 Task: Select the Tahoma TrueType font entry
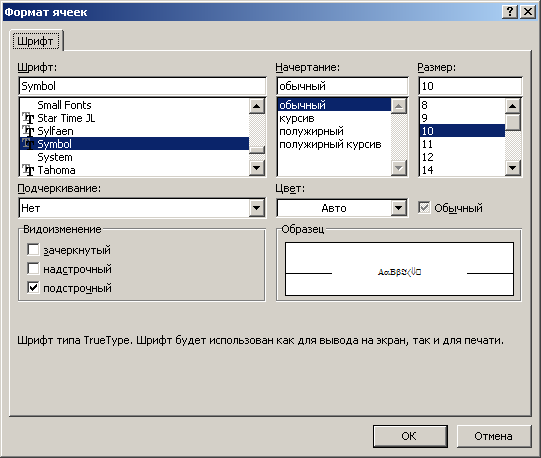(56, 170)
